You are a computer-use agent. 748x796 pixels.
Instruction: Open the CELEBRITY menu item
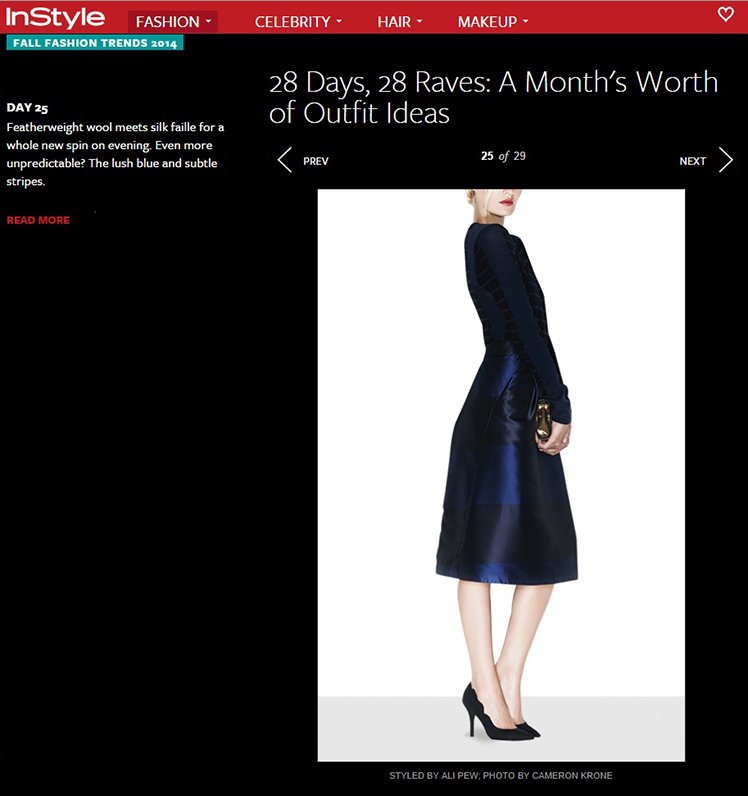point(292,22)
